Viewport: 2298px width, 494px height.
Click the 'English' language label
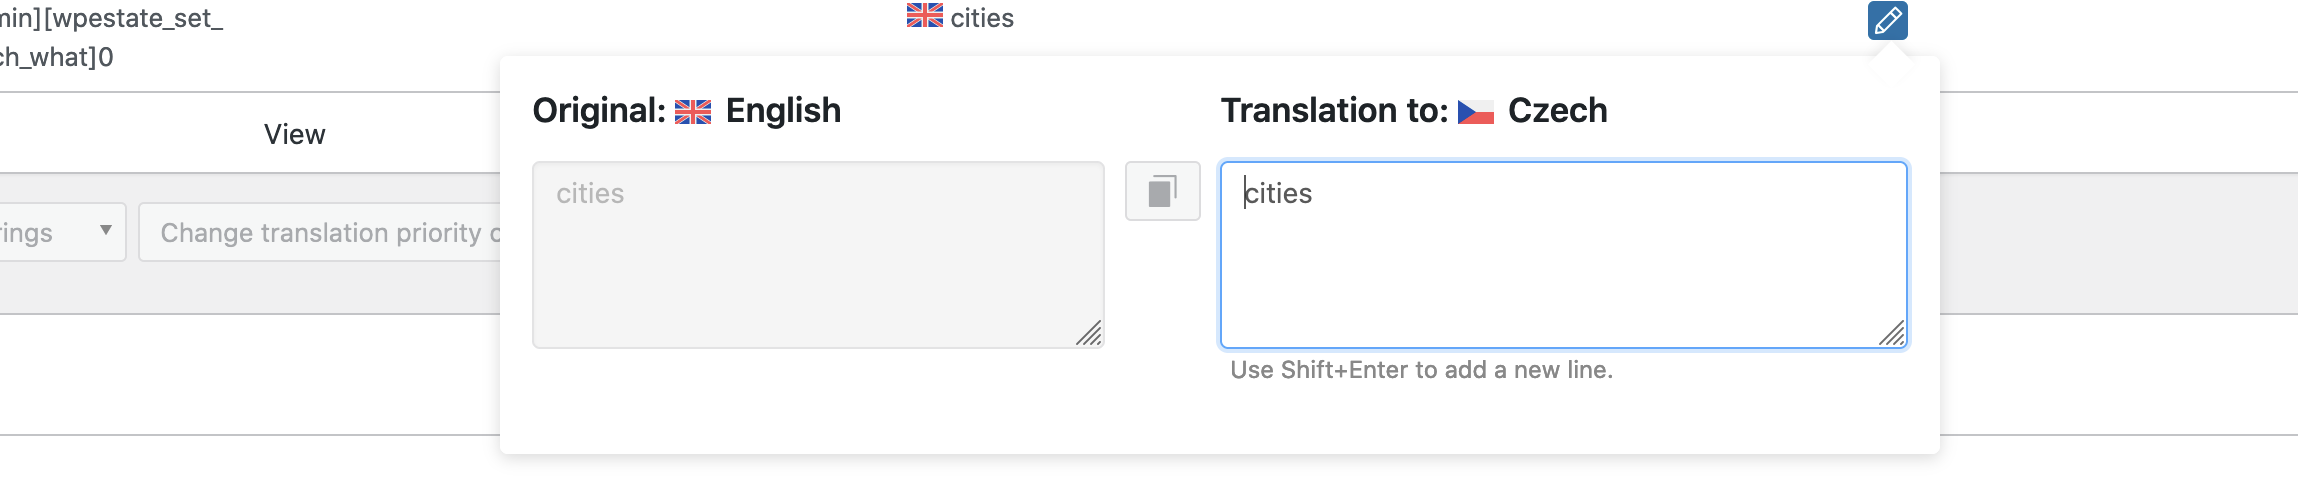(x=783, y=111)
